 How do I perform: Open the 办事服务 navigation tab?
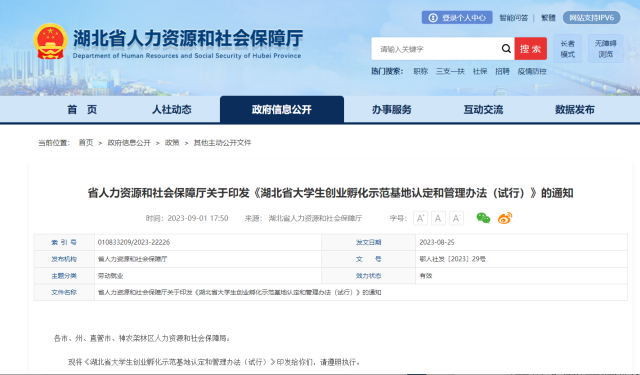coord(391,109)
